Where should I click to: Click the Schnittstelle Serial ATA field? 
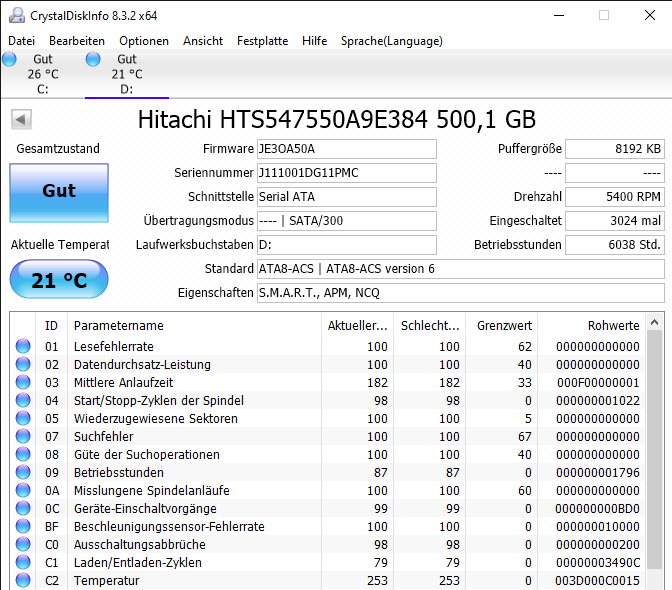point(347,197)
